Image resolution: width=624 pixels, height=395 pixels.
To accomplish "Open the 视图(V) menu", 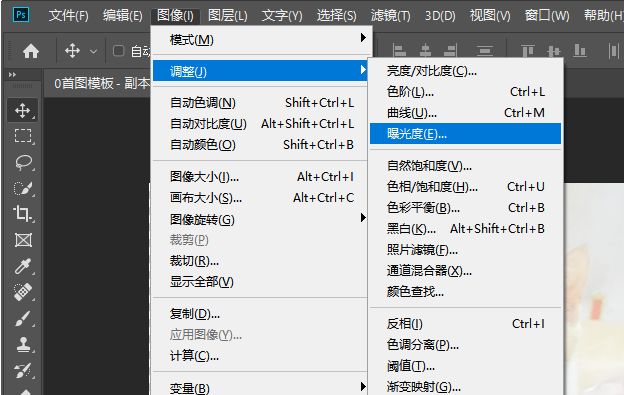I will click(490, 16).
